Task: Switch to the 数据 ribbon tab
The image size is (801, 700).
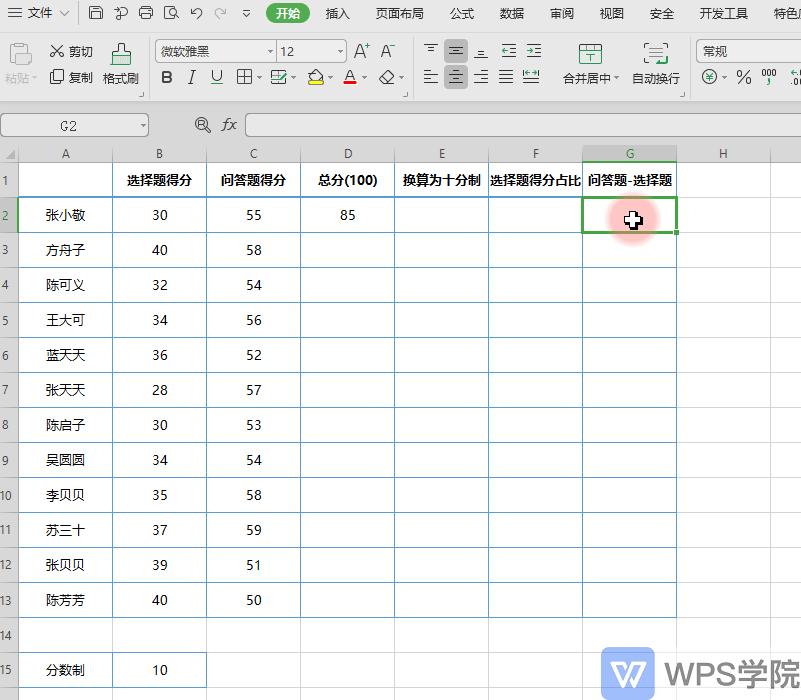Action: 510,13
